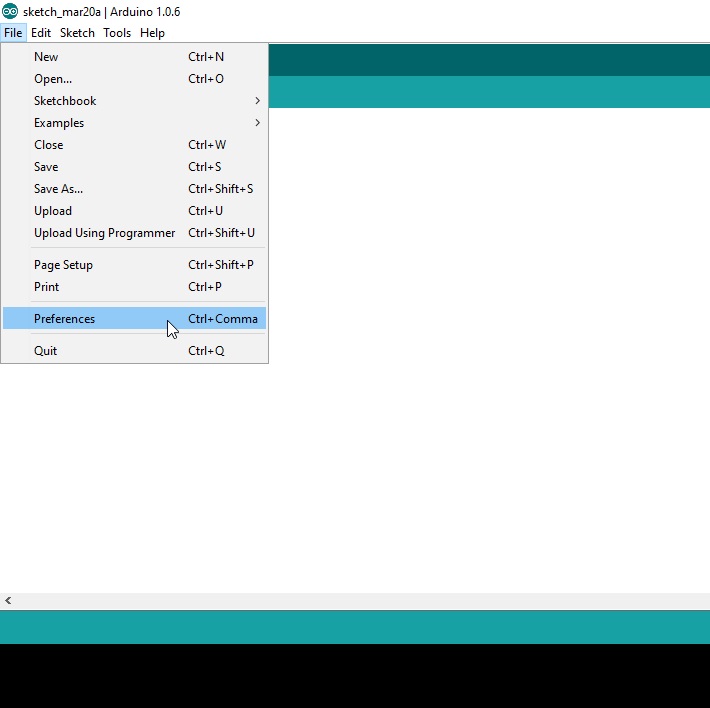Viewport: 710px width, 708px height.
Task: Open the Sketch menu
Action: (77, 33)
